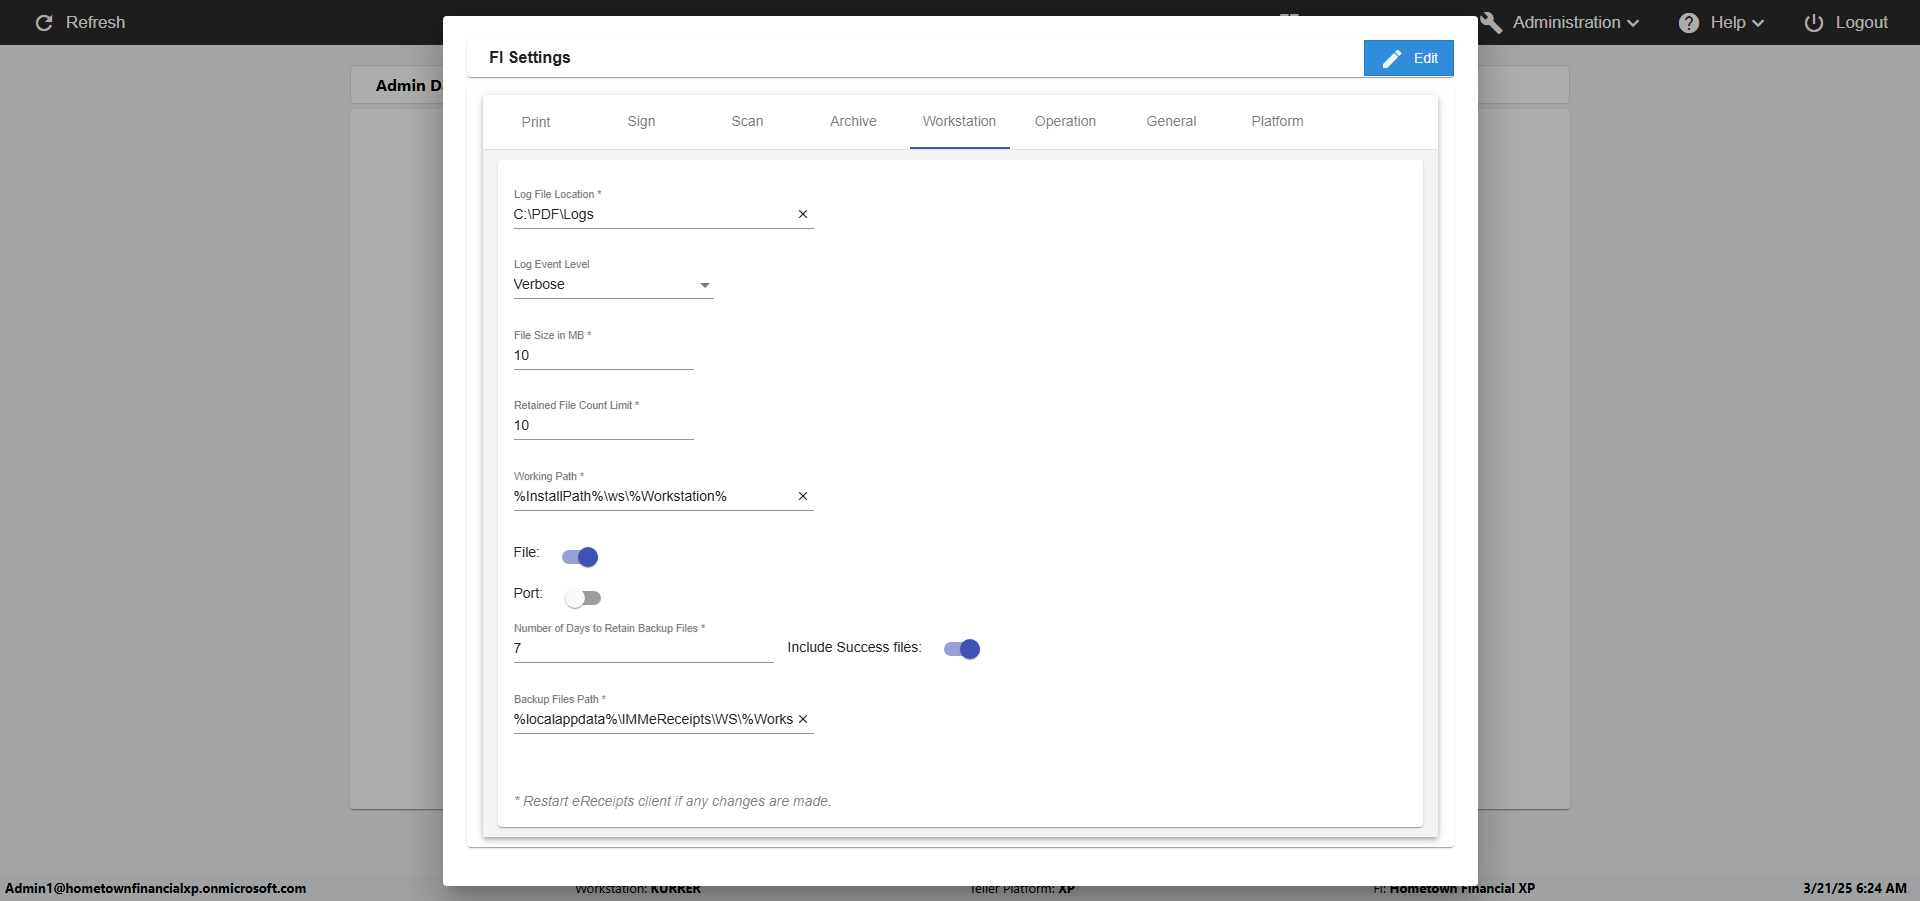
Task: Open the Scan tab
Action: [x=747, y=122]
